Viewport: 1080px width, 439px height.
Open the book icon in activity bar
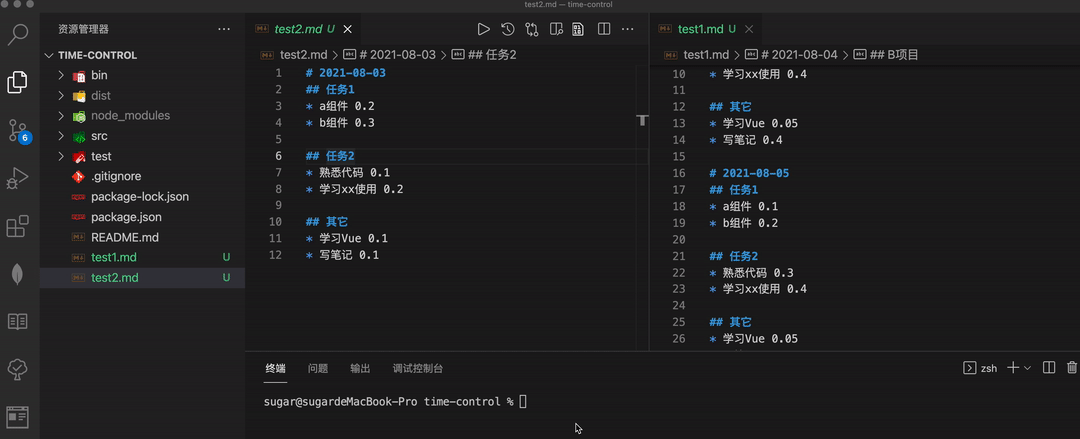tap(18, 321)
